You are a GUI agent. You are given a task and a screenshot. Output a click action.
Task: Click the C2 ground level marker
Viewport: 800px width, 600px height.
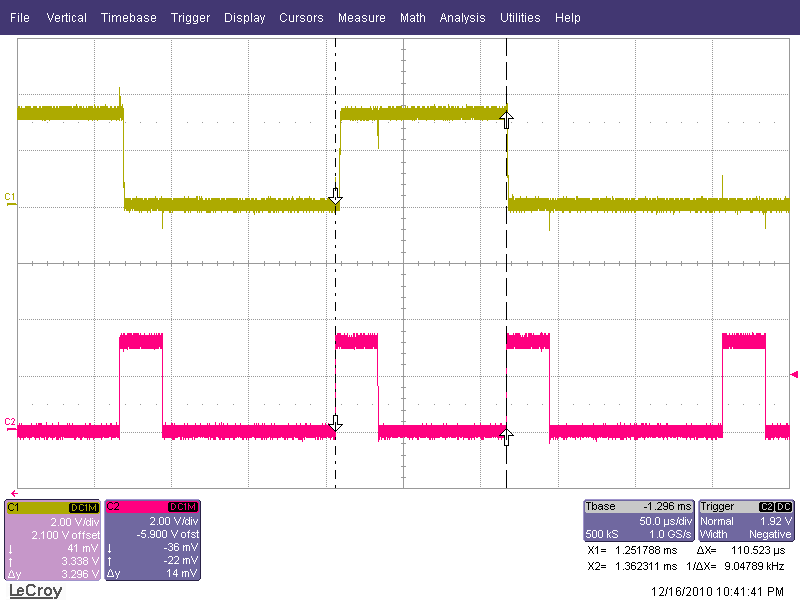point(10,424)
